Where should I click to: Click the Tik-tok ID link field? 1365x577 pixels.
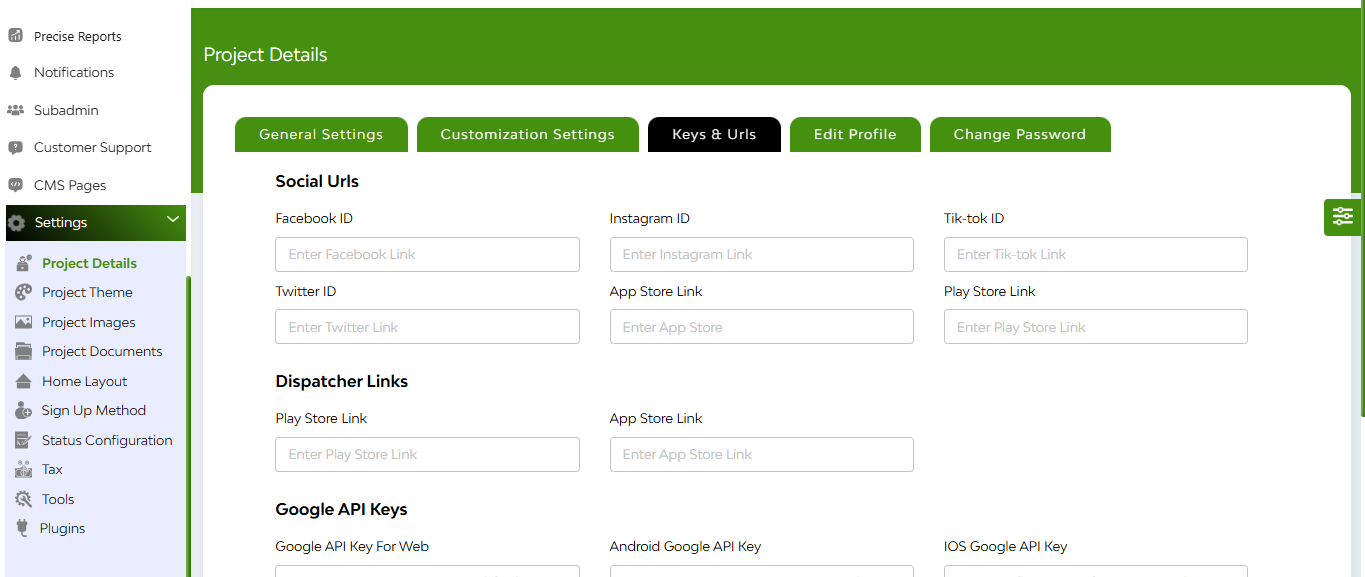point(1096,254)
